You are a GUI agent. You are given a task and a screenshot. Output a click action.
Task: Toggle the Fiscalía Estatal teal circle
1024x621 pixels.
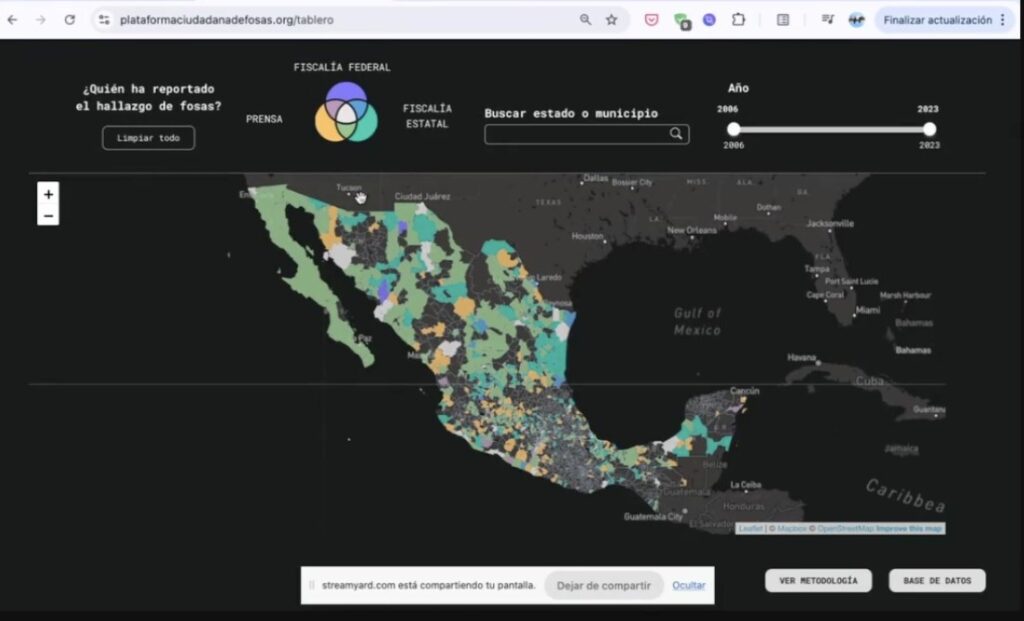pyautogui.click(x=366, y=124)
